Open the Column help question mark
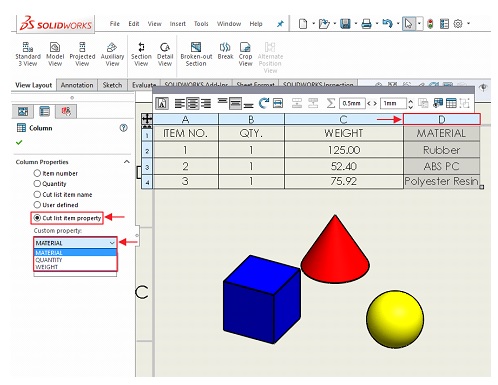Screen dimensions: 498x385 click(124, 128)
